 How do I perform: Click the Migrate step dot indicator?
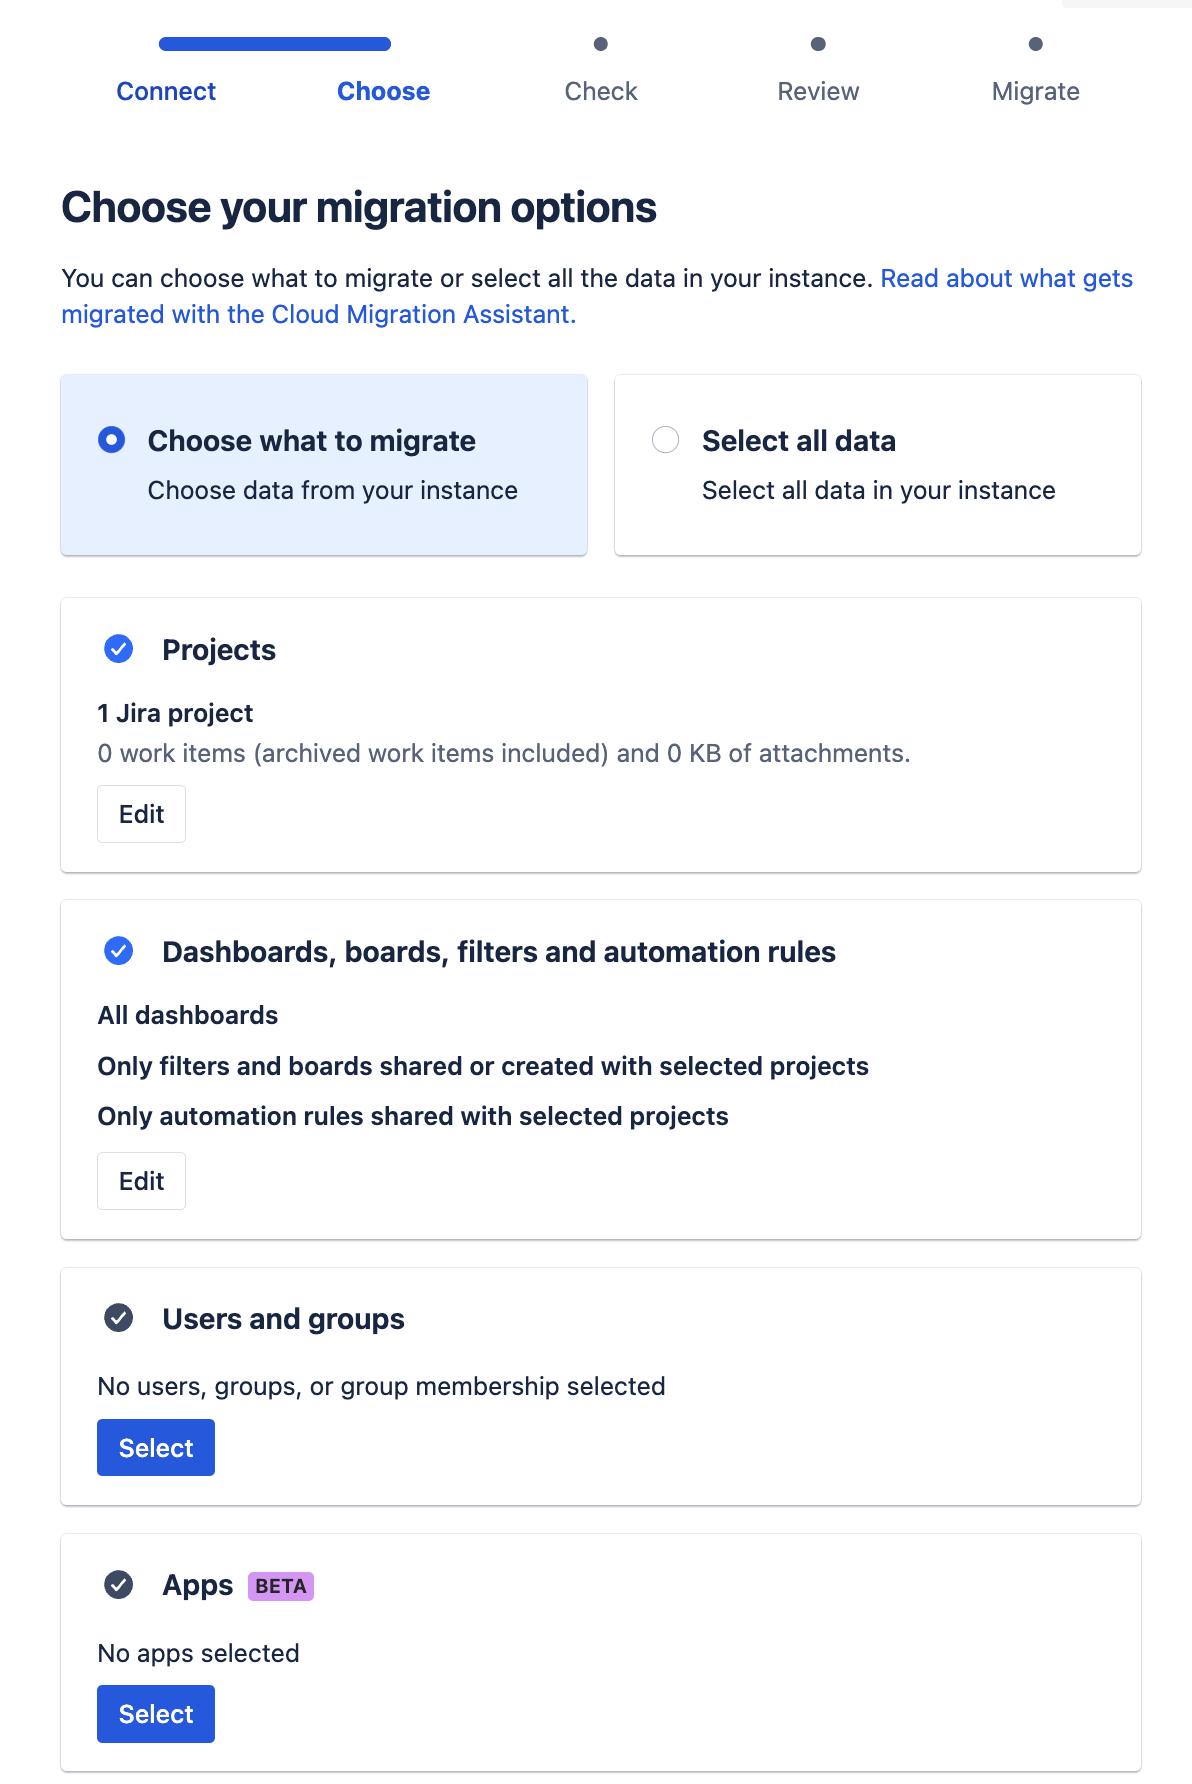[x=1036, y=44]
